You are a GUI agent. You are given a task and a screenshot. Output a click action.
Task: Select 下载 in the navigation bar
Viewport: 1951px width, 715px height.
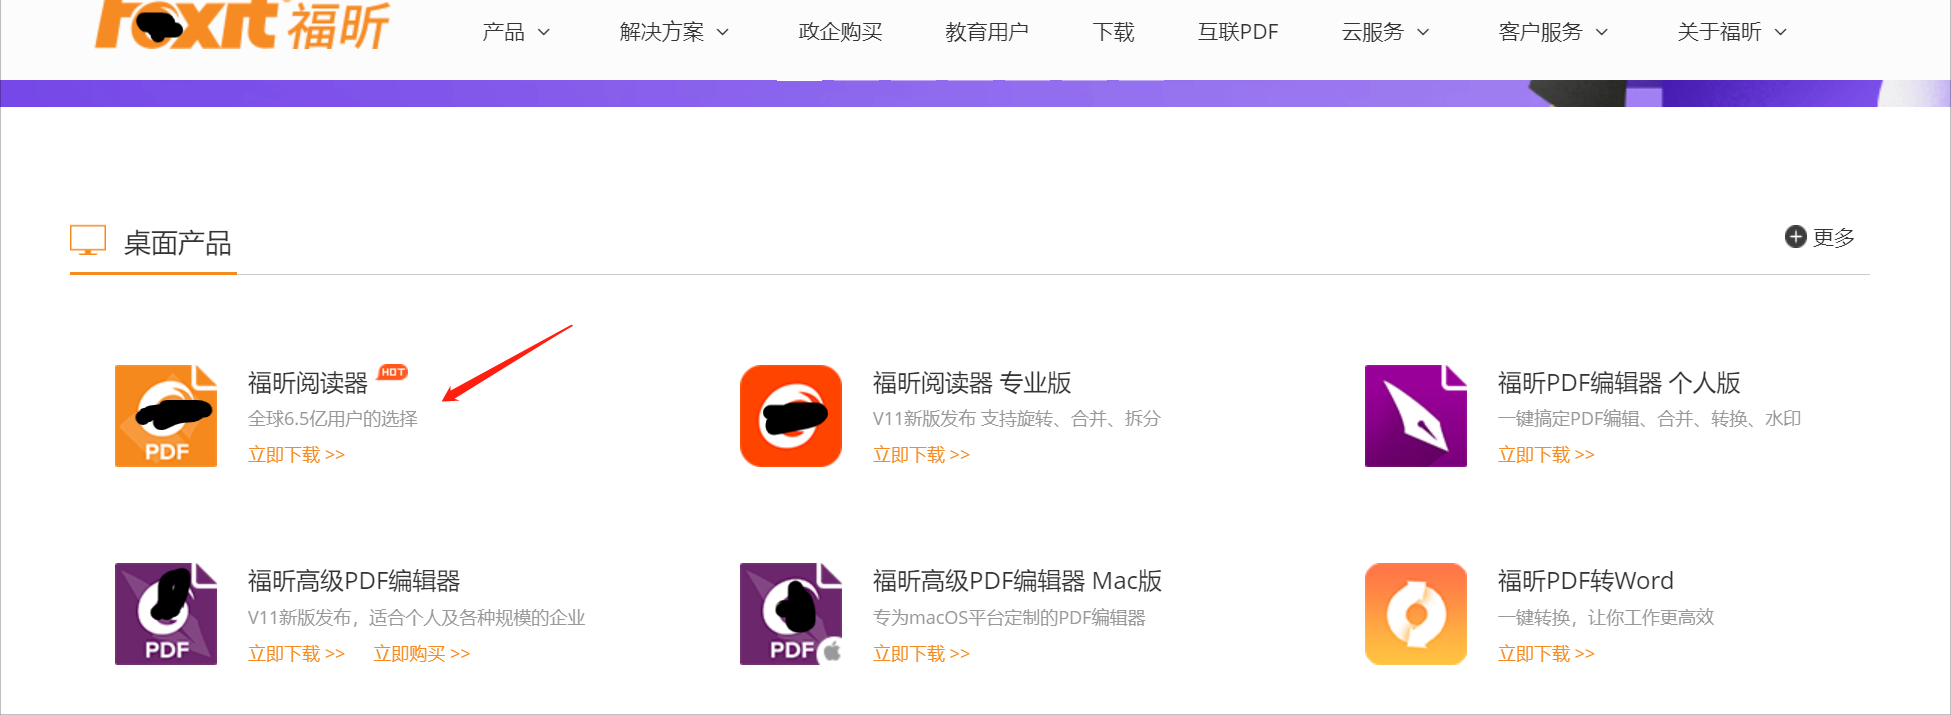coord(1113,32)
